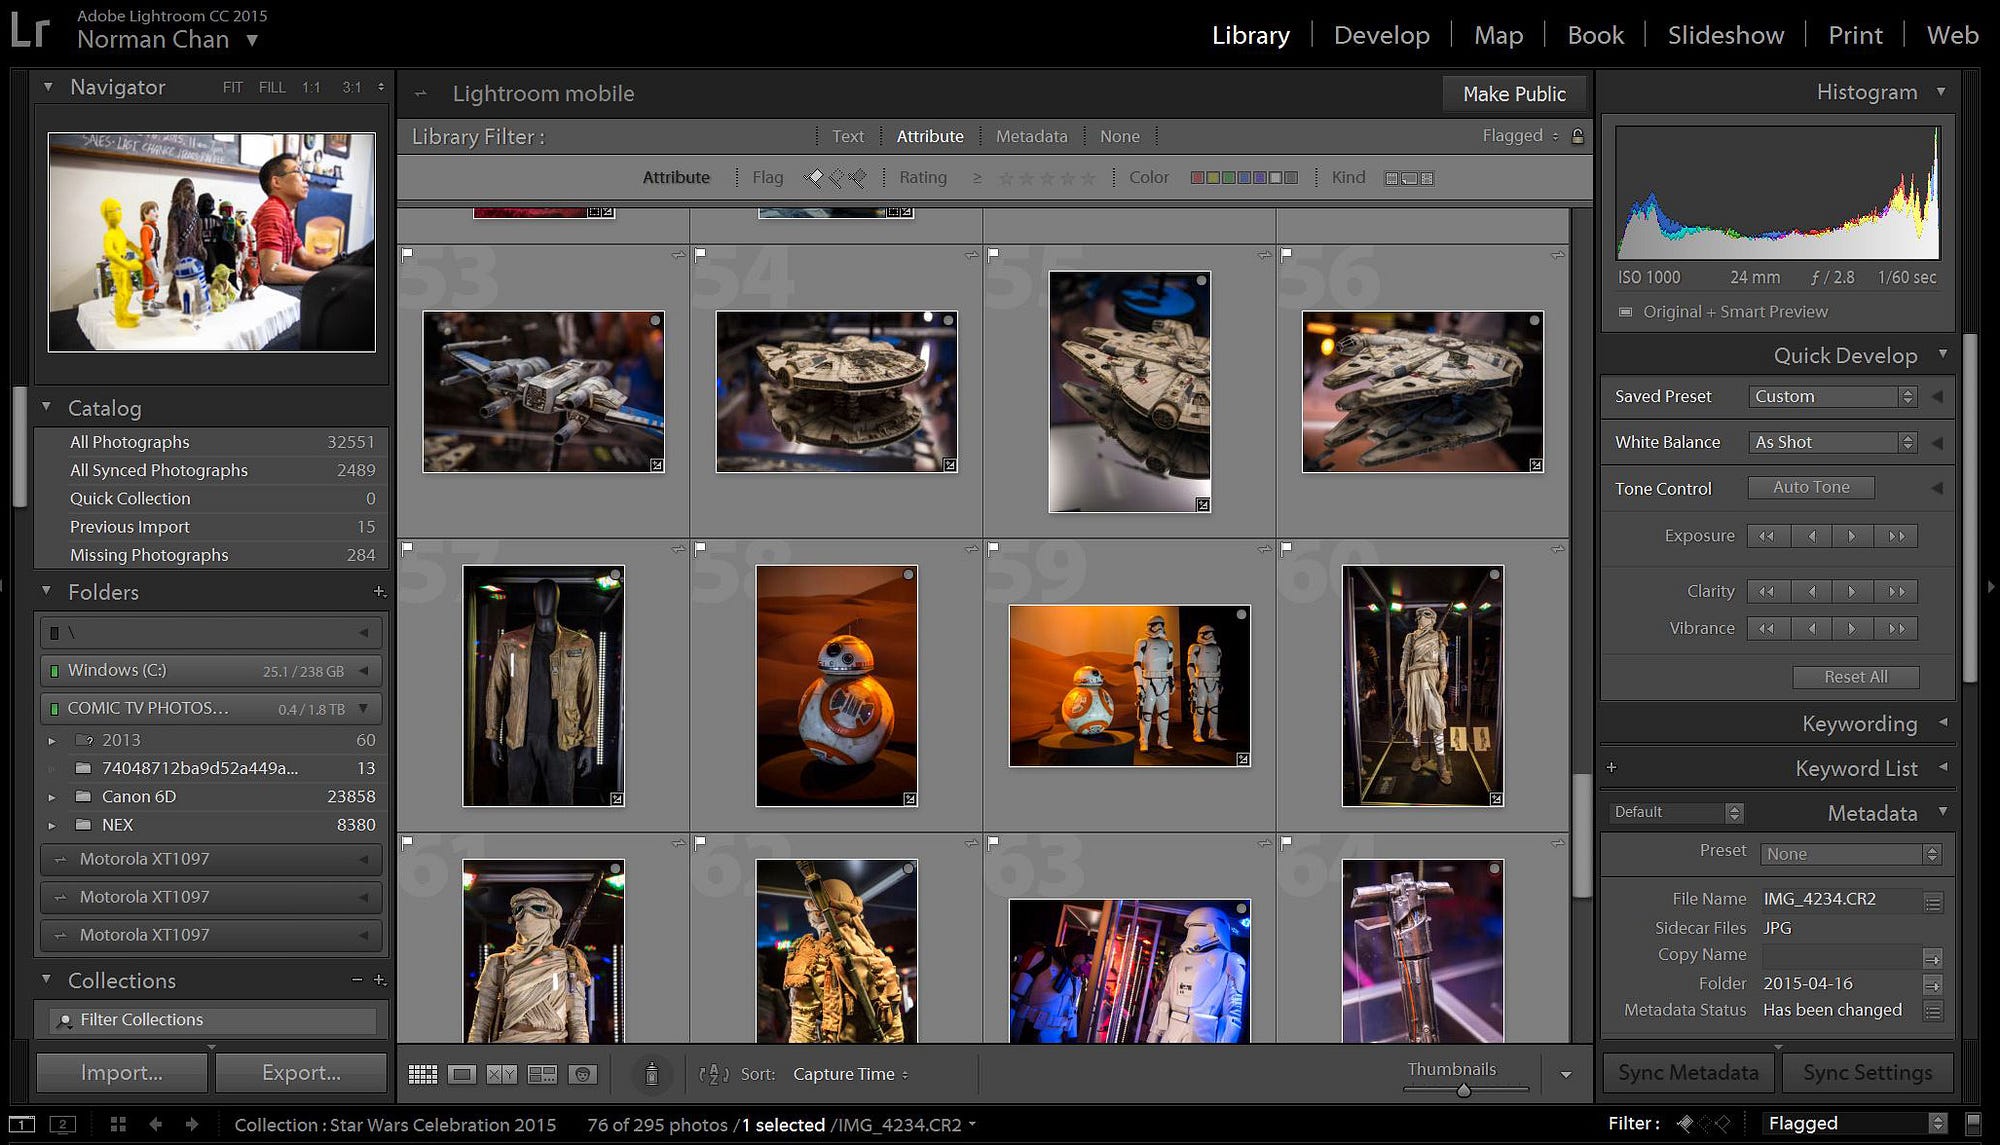Add a new collection with plus icon

pyautogui.click(x=379, y=980)
